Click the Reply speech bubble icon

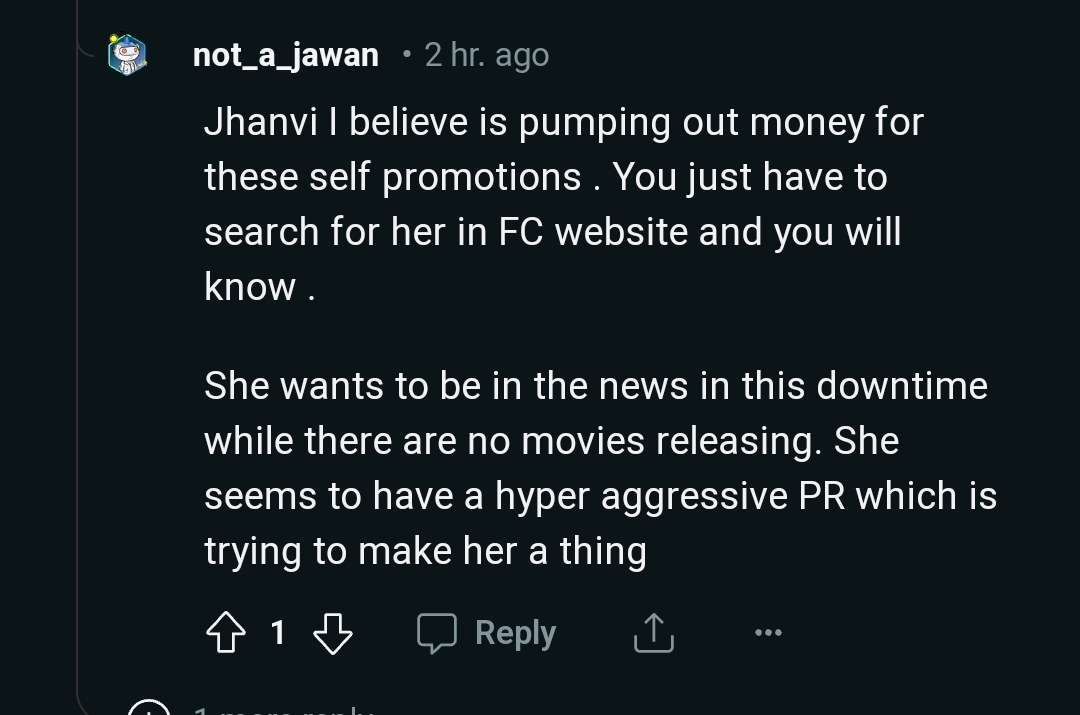(x=440, y=632)
